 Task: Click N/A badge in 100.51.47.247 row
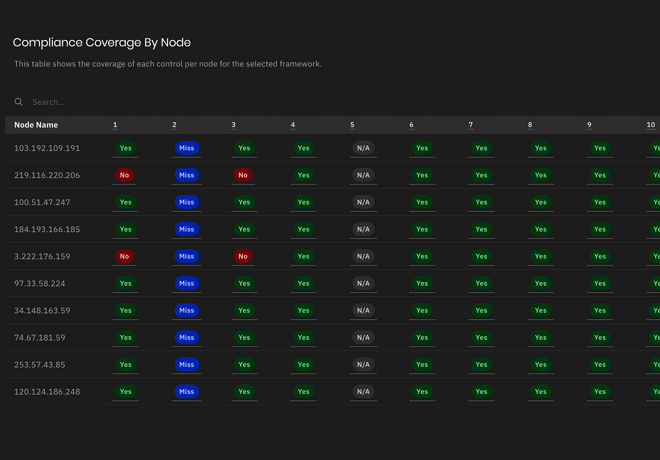tap(363, 202)
